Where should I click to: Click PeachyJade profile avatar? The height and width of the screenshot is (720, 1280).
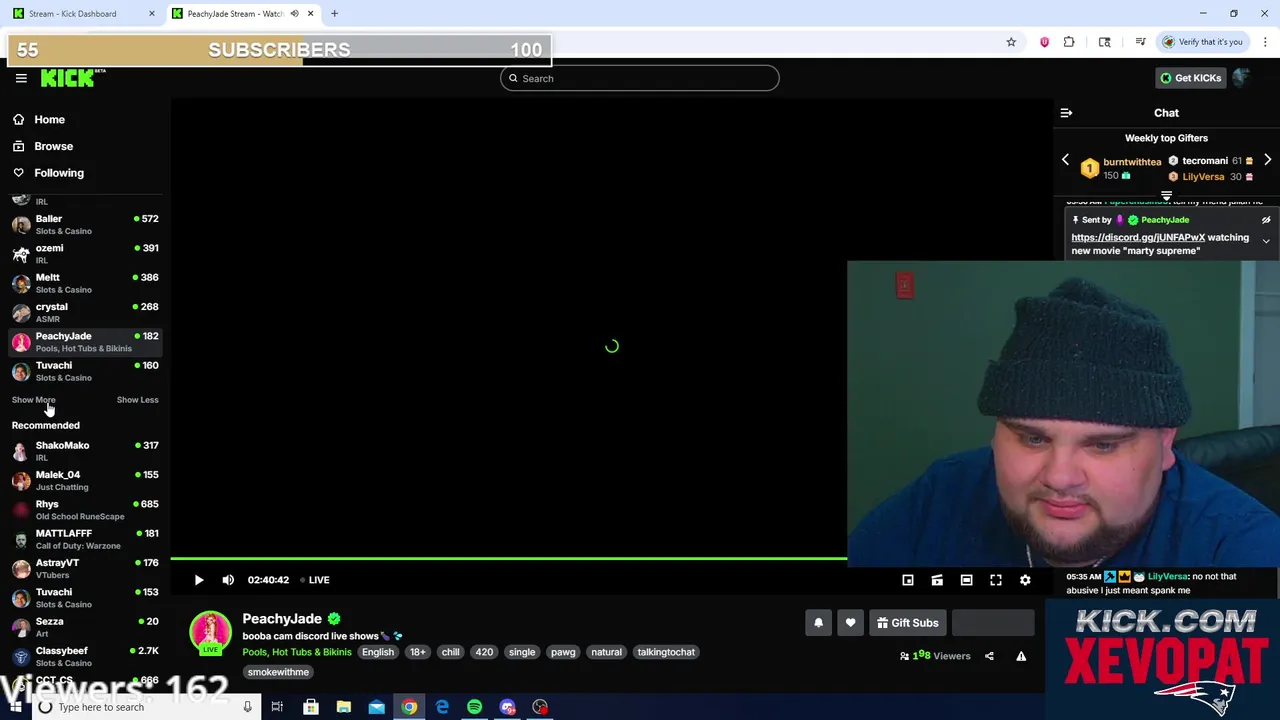tap(210, 633)
